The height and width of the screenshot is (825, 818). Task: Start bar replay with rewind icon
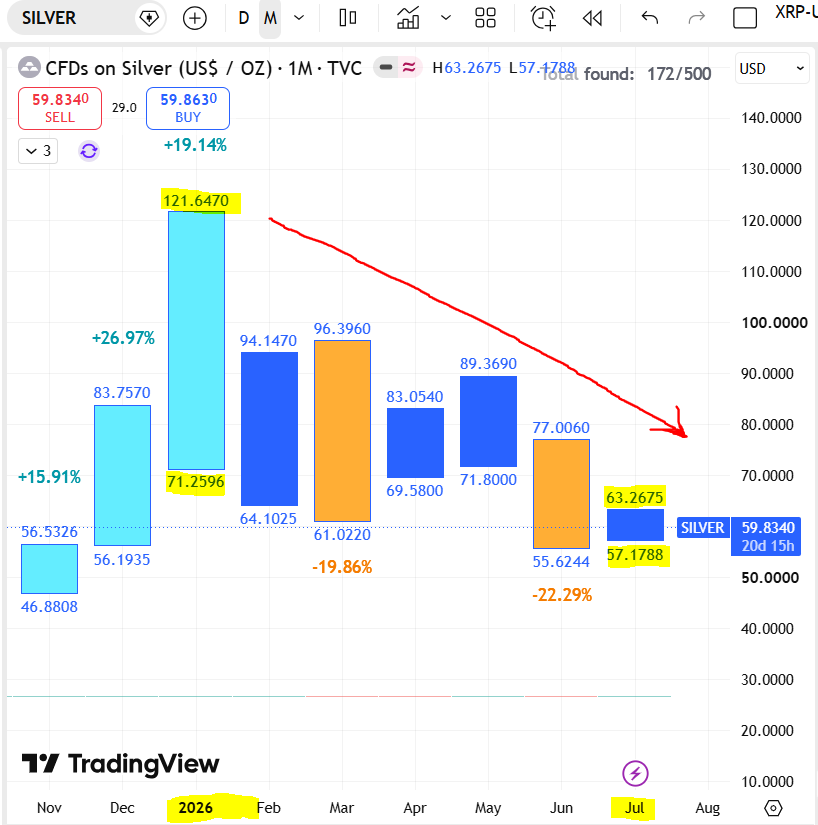(592, 18)
